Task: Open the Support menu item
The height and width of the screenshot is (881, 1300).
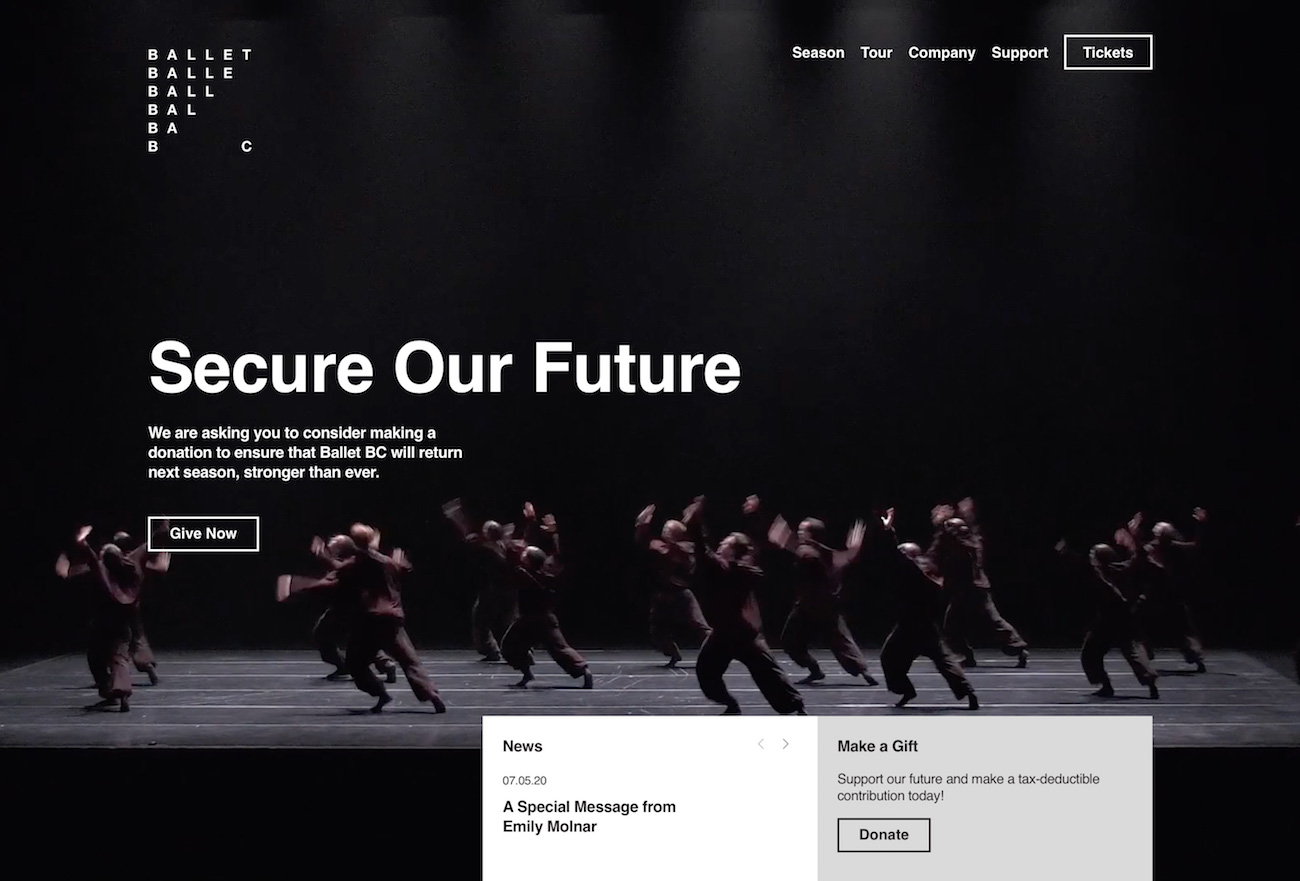Action: pyautogui.click(x=1019, y=53)
